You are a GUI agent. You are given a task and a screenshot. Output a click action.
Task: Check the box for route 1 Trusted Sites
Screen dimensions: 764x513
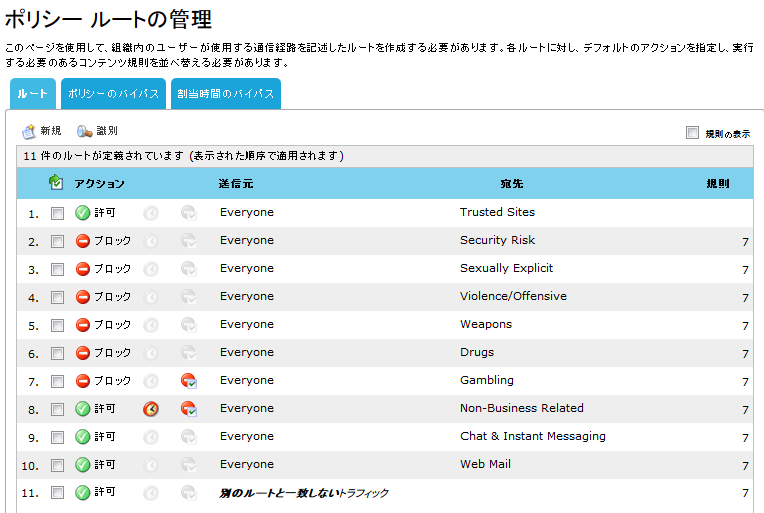click(57, 213)
